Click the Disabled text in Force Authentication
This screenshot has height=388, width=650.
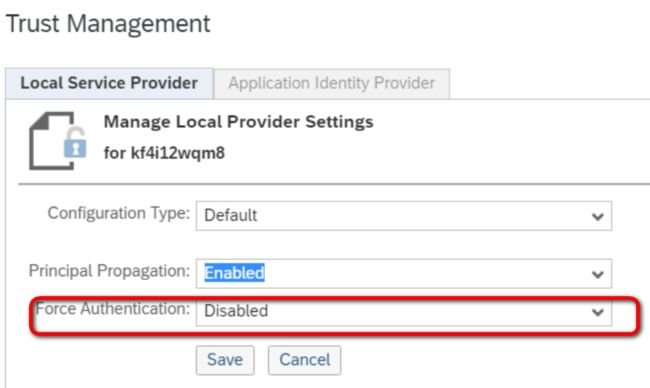[x=236, y=311]
